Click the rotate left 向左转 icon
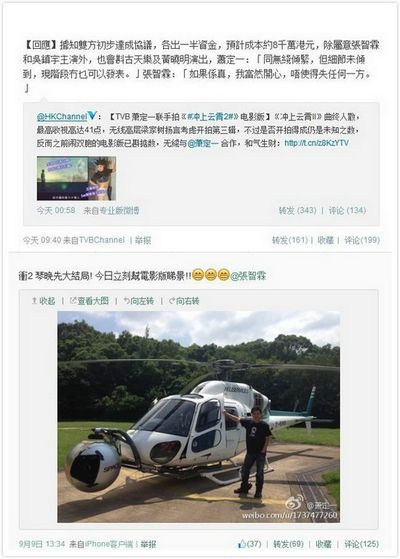 point(127,301)
